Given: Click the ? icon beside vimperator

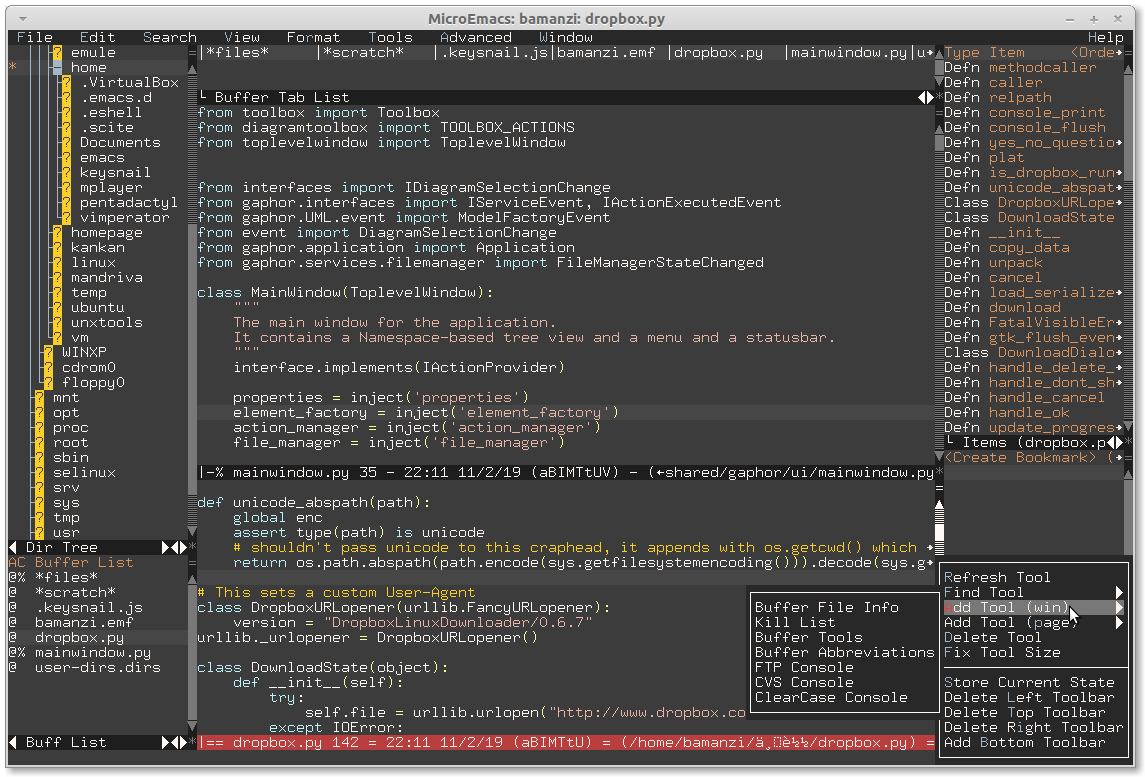Looking at the screenshot, I should coord(66,218).
